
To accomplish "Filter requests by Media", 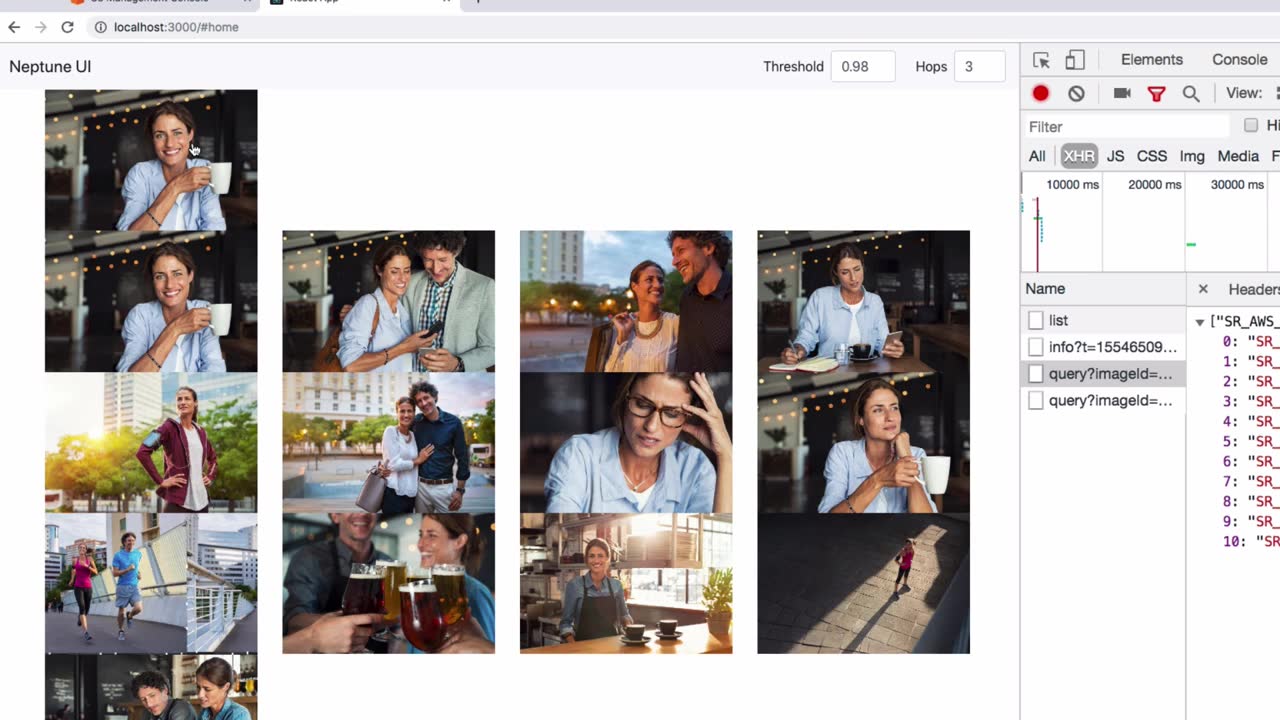I will [1238, 156].
